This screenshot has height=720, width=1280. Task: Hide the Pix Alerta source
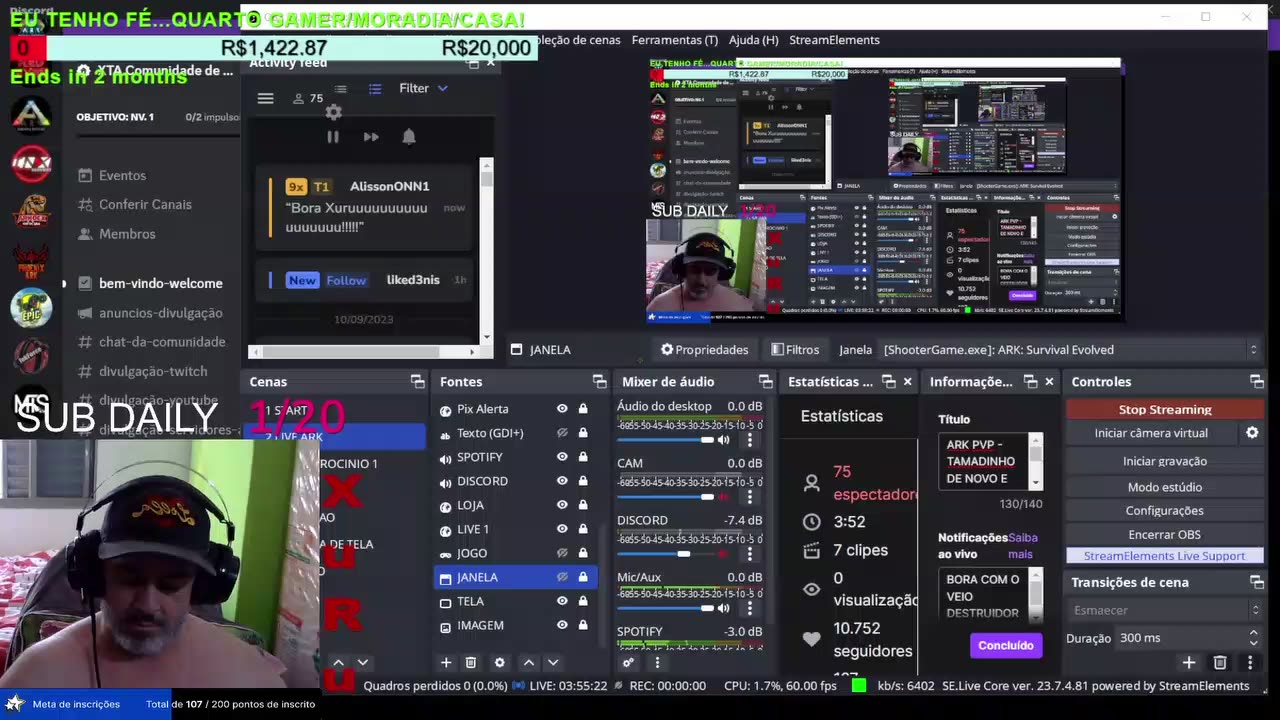(x=562, y=409)
